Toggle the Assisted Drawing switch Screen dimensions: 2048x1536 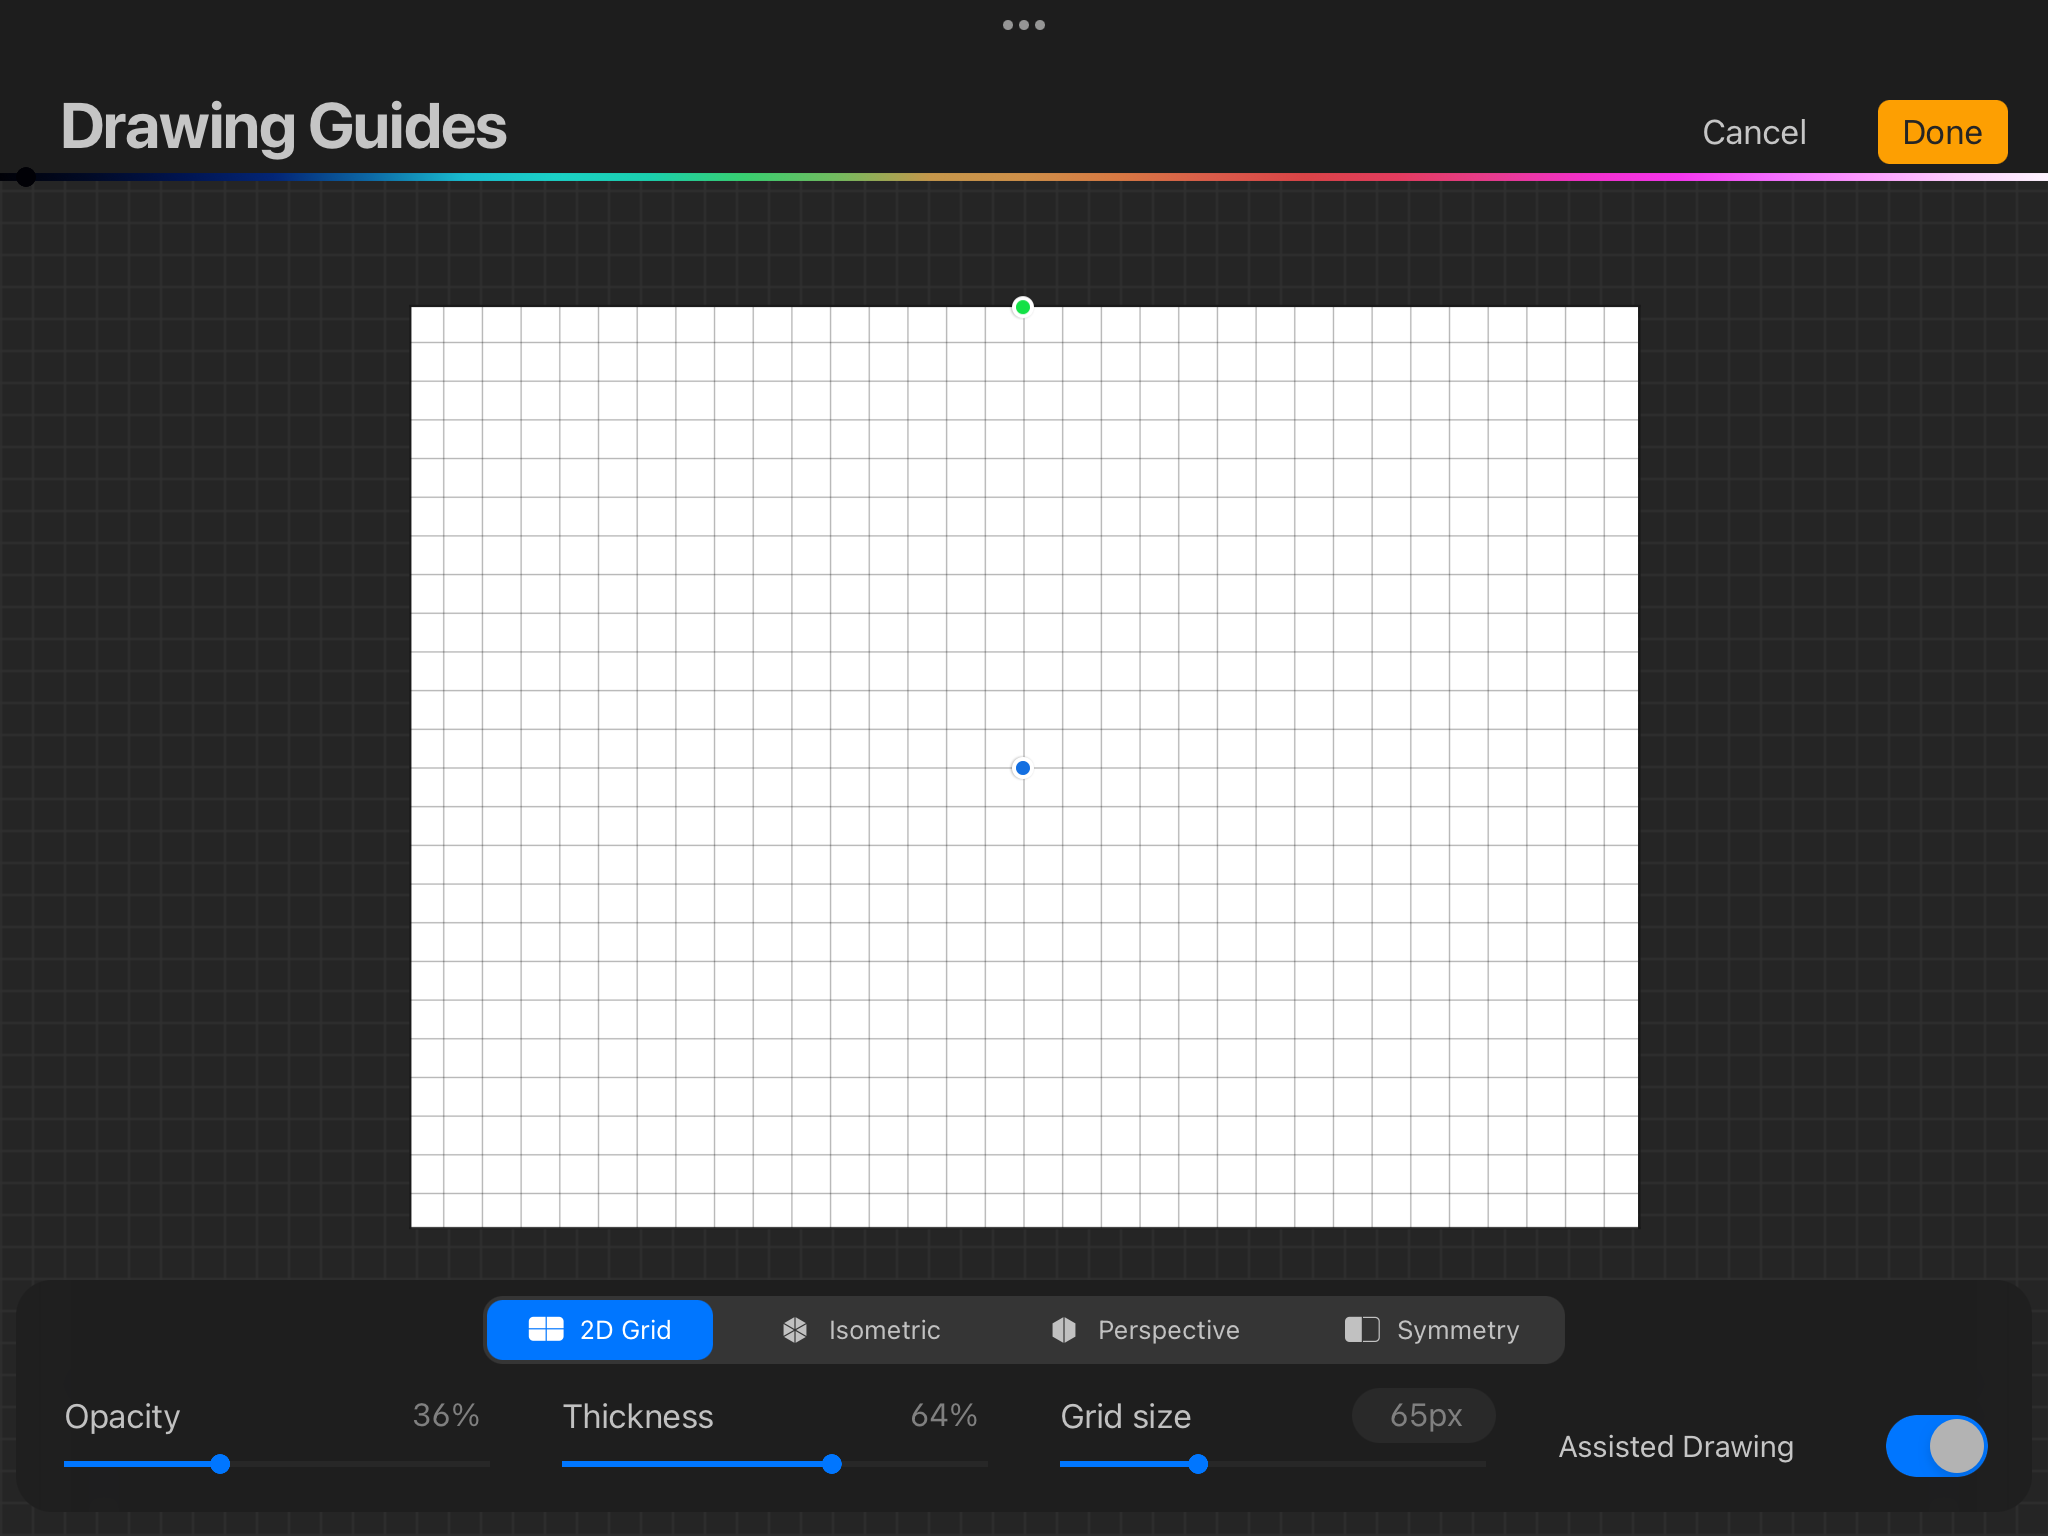click(1935, 1446)
